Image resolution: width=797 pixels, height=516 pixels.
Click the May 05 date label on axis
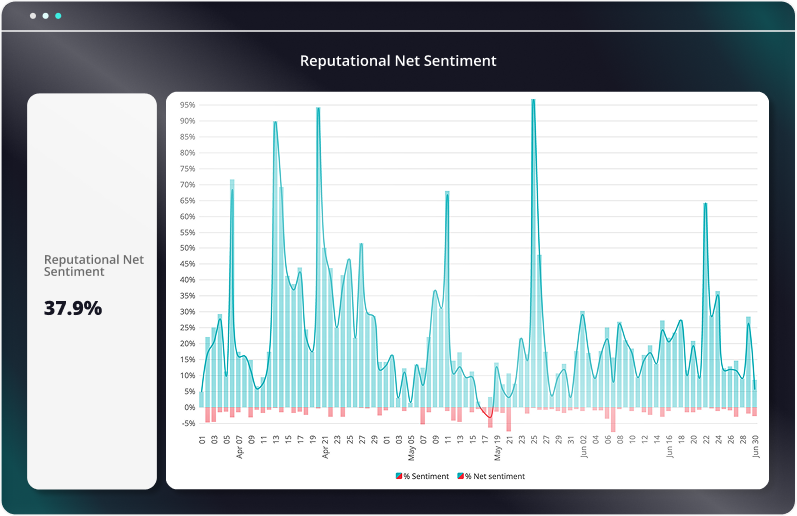[x=411, y=445]
